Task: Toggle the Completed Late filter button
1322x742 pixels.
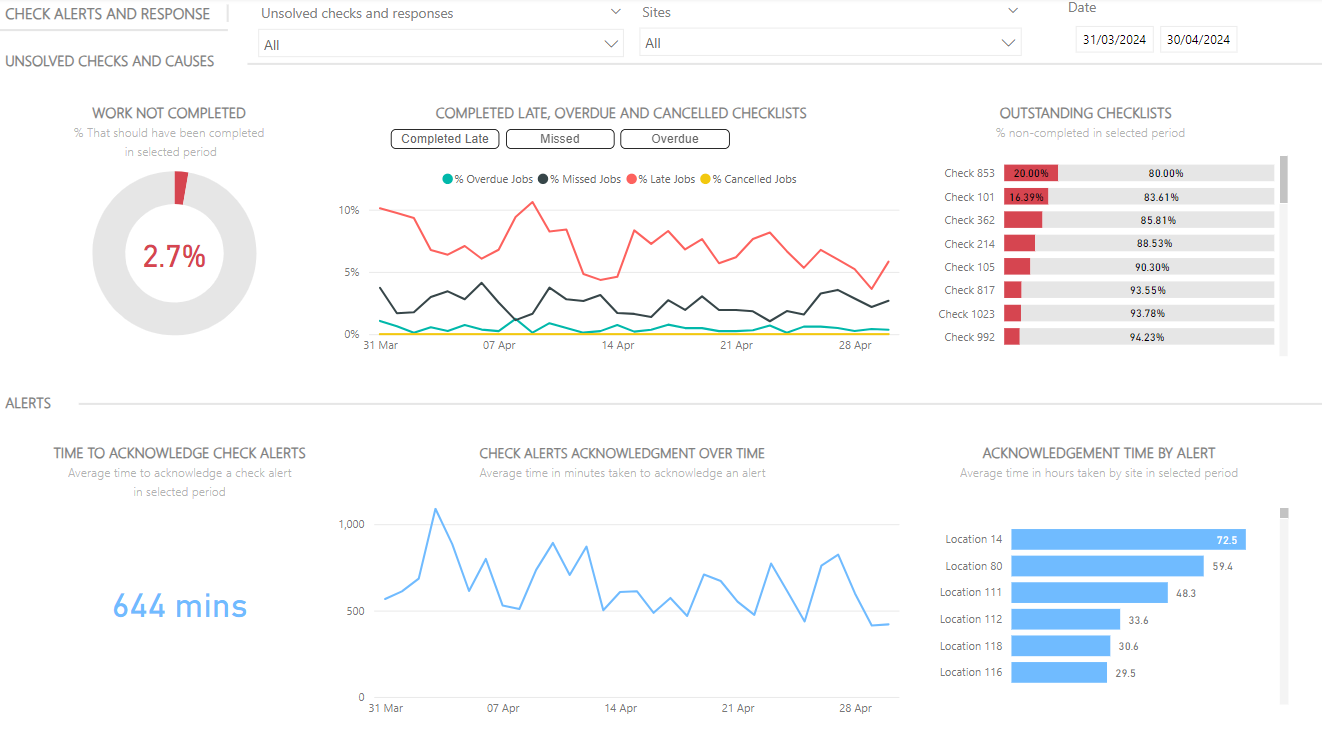Action: click(x=445, y=139)
